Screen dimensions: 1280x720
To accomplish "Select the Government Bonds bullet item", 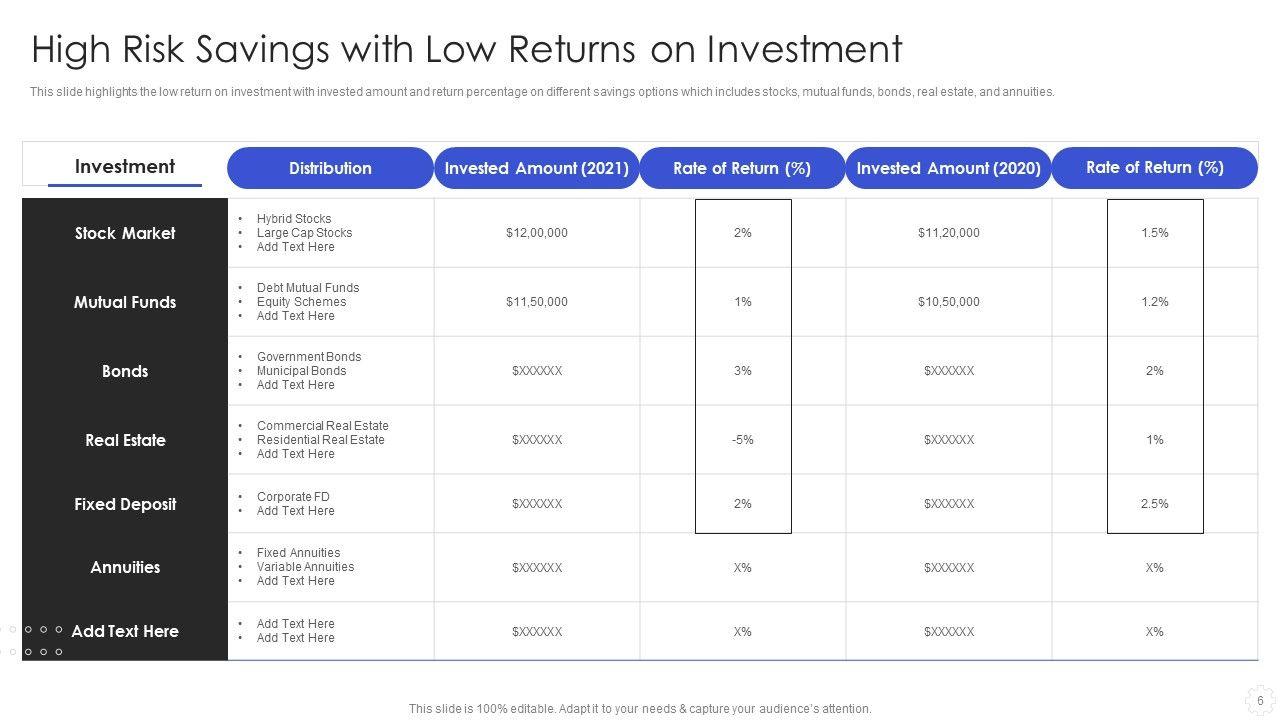I will pos(309,357).
